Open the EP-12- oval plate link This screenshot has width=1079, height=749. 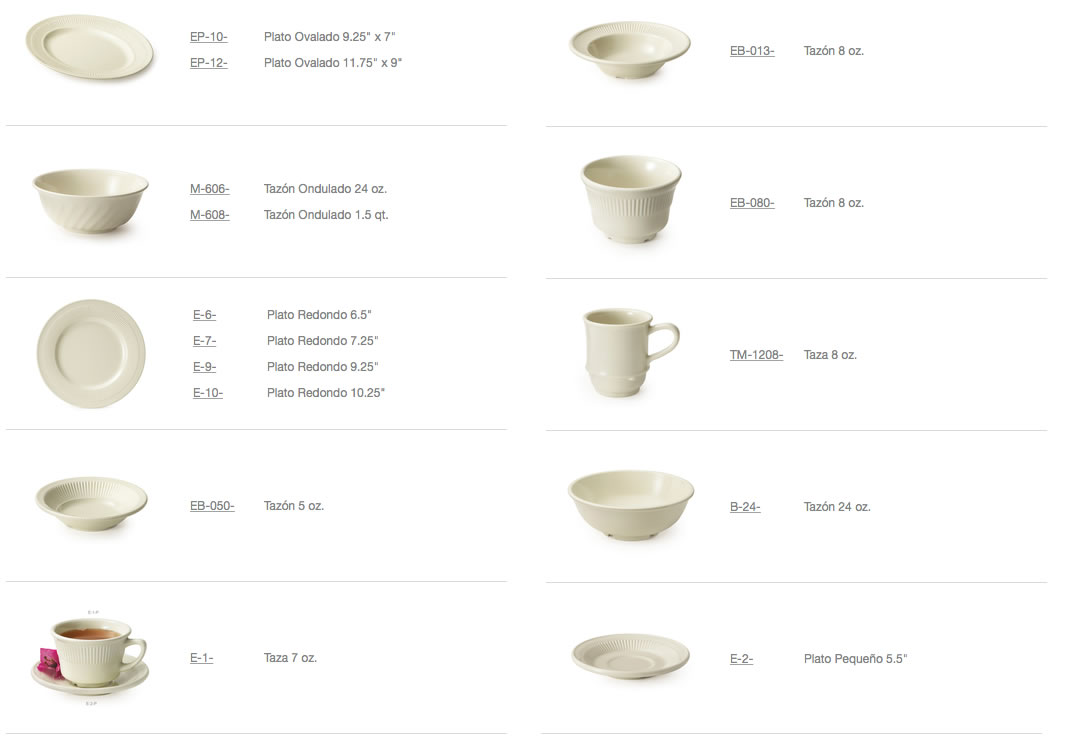[209, 63]
